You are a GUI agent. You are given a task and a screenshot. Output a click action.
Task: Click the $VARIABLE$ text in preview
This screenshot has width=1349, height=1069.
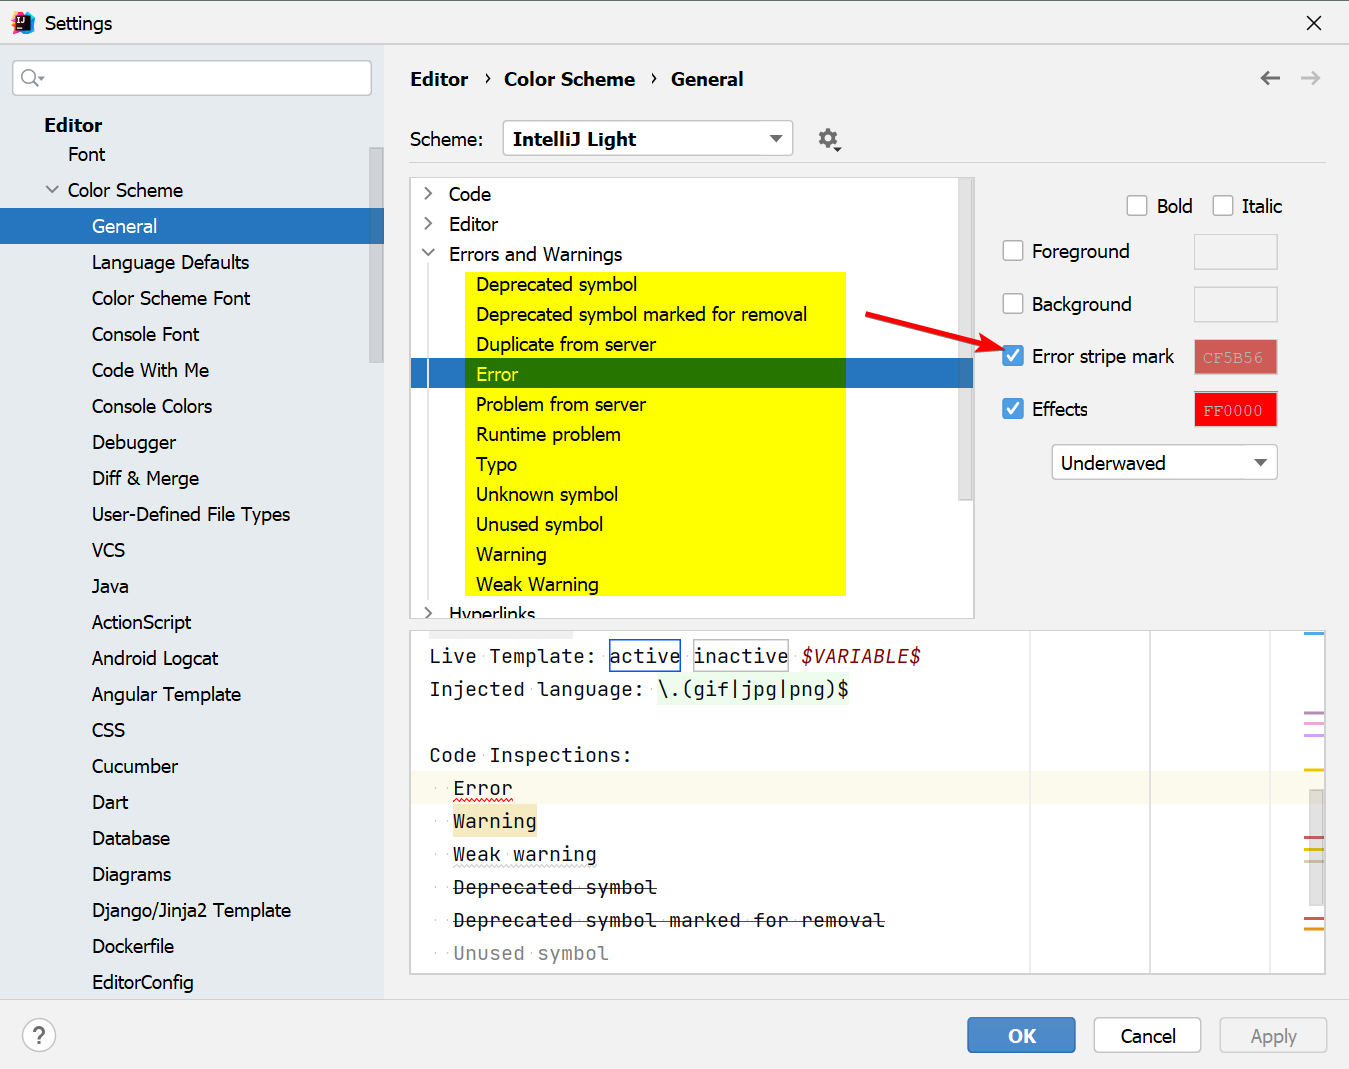coord(860,656)
